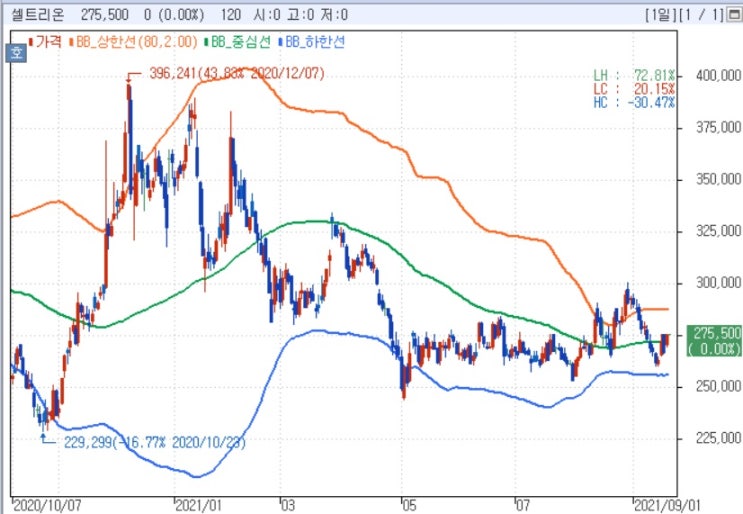The image size is (743, 514).
Task: Click the LH : 72.81% statistic
Action: pyautogui.click(x=634, y=75)
